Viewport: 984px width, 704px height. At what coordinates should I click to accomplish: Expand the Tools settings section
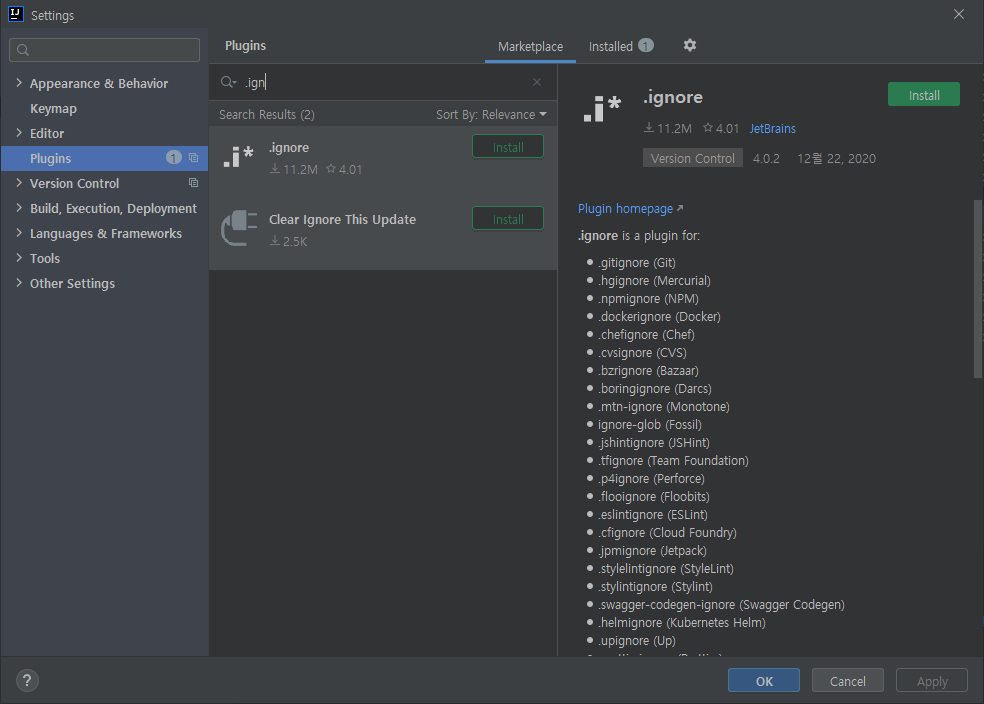[19, 258]
